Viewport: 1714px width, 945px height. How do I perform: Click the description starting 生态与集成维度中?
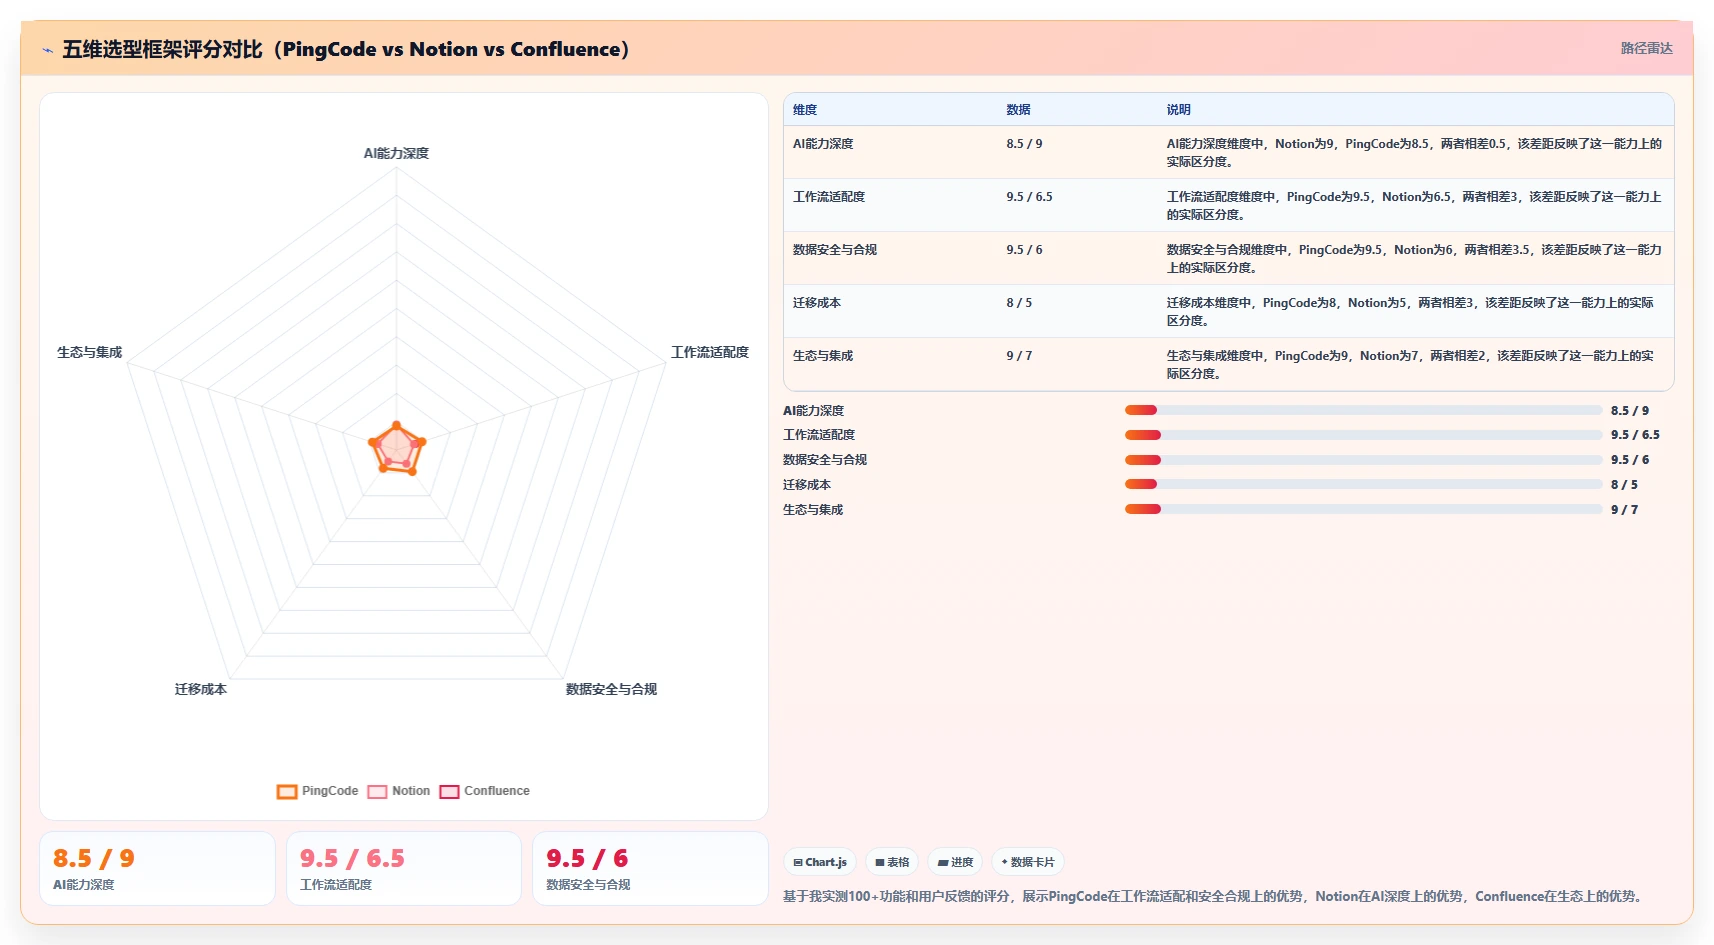point(1410,365)
